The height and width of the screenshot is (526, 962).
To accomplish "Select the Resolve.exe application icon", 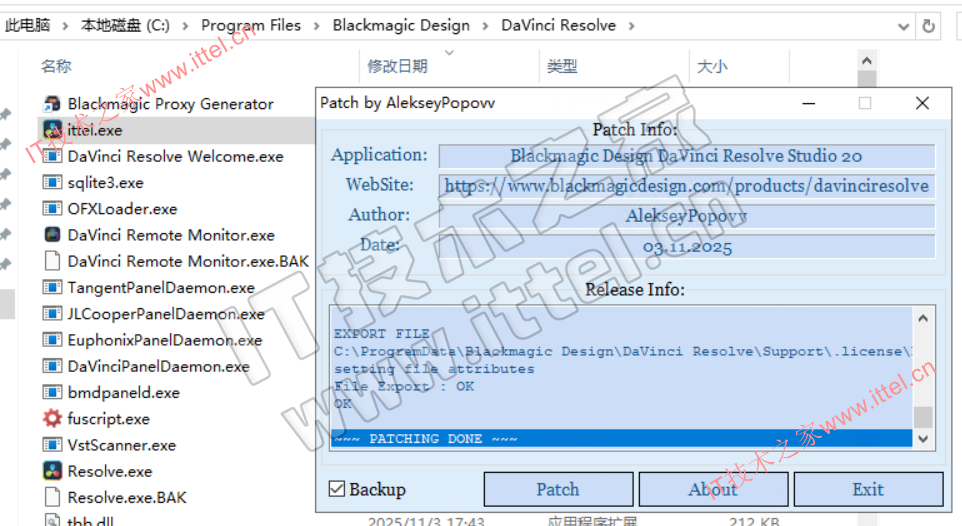I will [52, 471].
